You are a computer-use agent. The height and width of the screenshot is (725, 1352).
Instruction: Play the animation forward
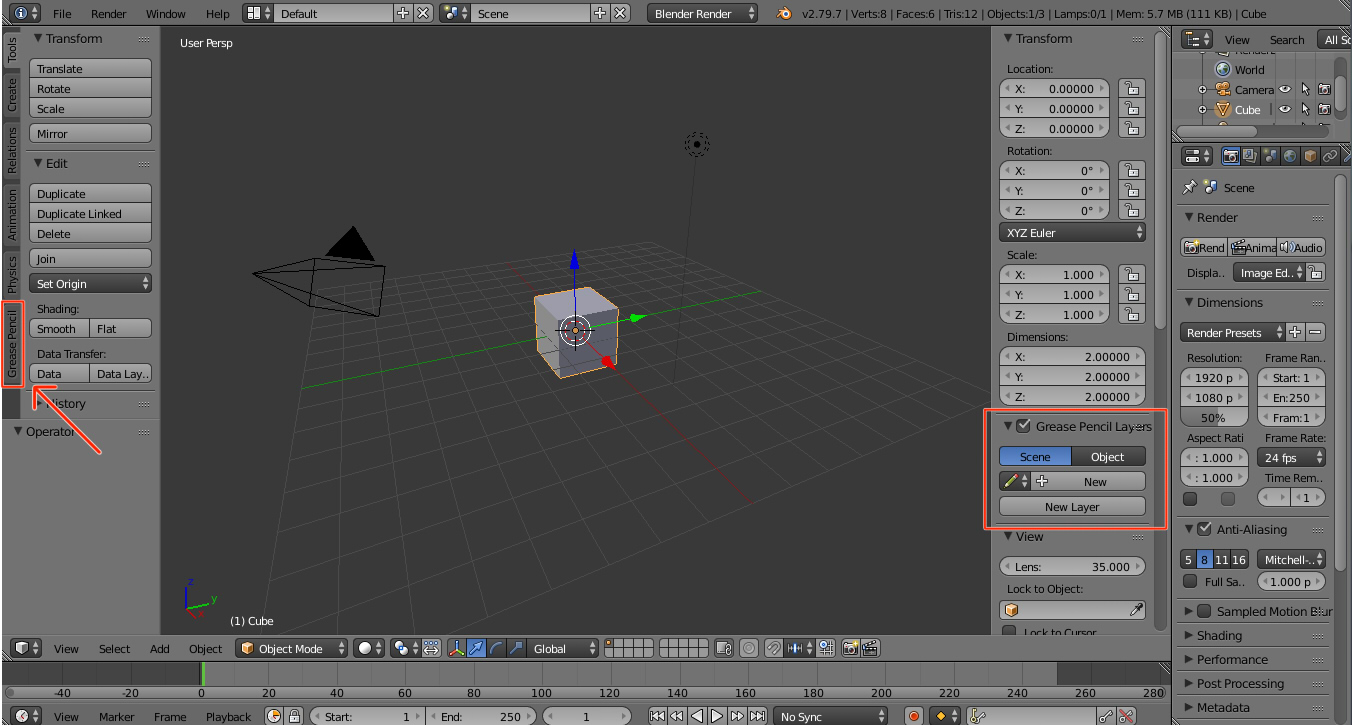click(717, 716)
